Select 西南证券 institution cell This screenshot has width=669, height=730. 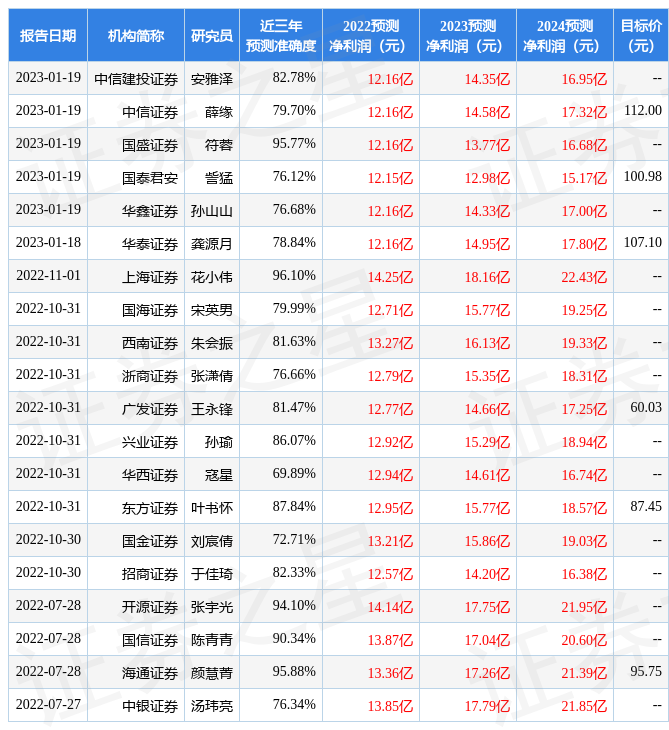136,343
